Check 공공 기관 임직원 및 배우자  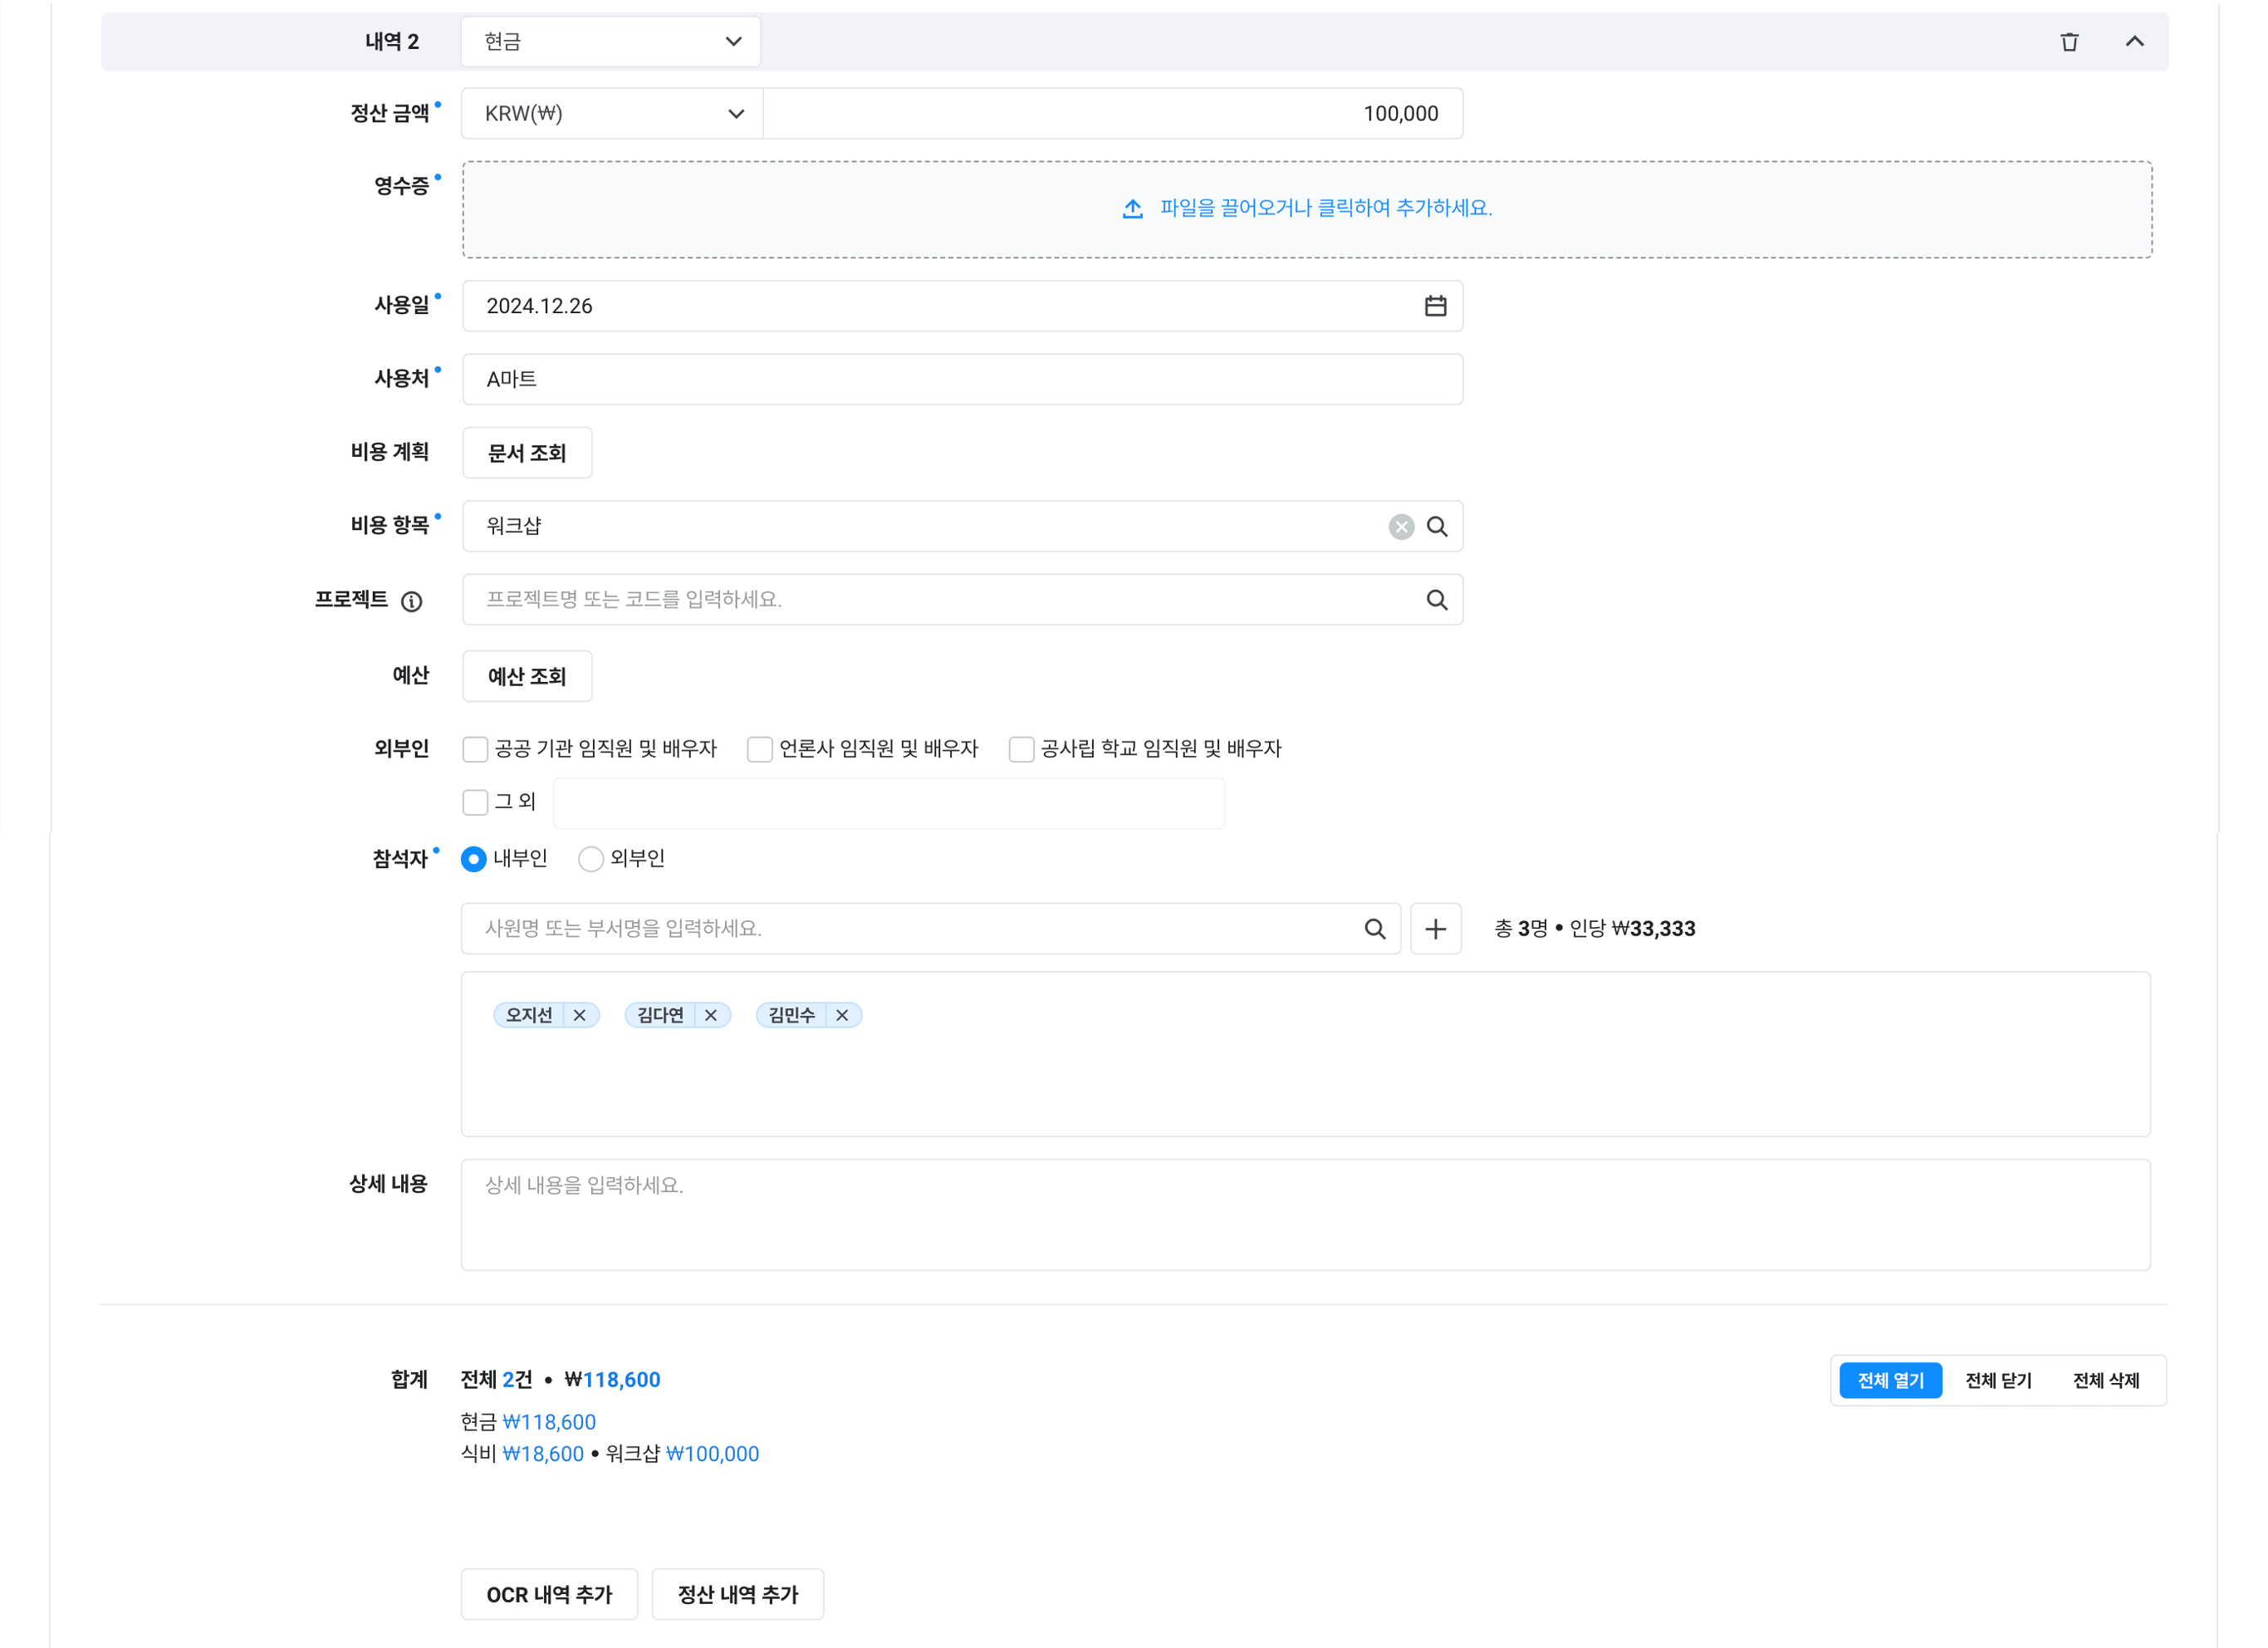(476, 749)
